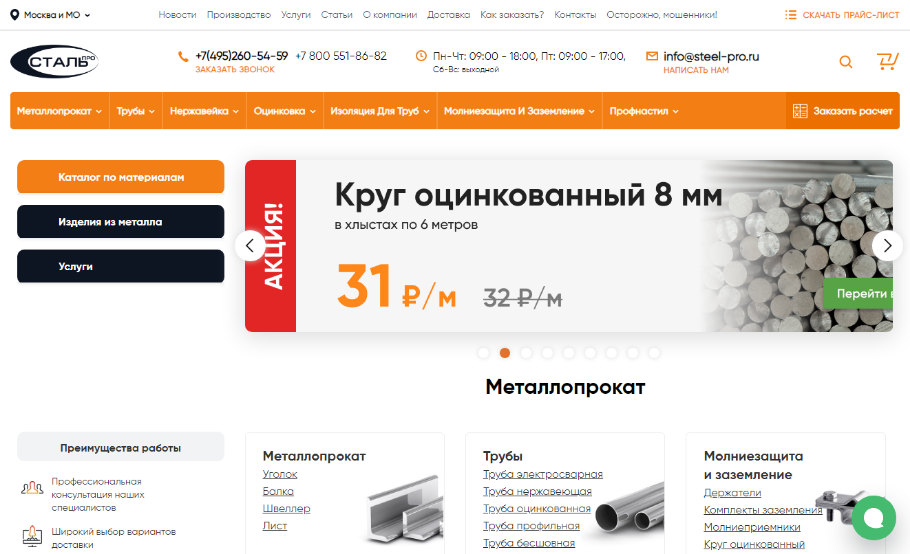Click the Скачать прайс-лист link
The width and height of the screenshot is (910, 554).
[x=842, y=15]
